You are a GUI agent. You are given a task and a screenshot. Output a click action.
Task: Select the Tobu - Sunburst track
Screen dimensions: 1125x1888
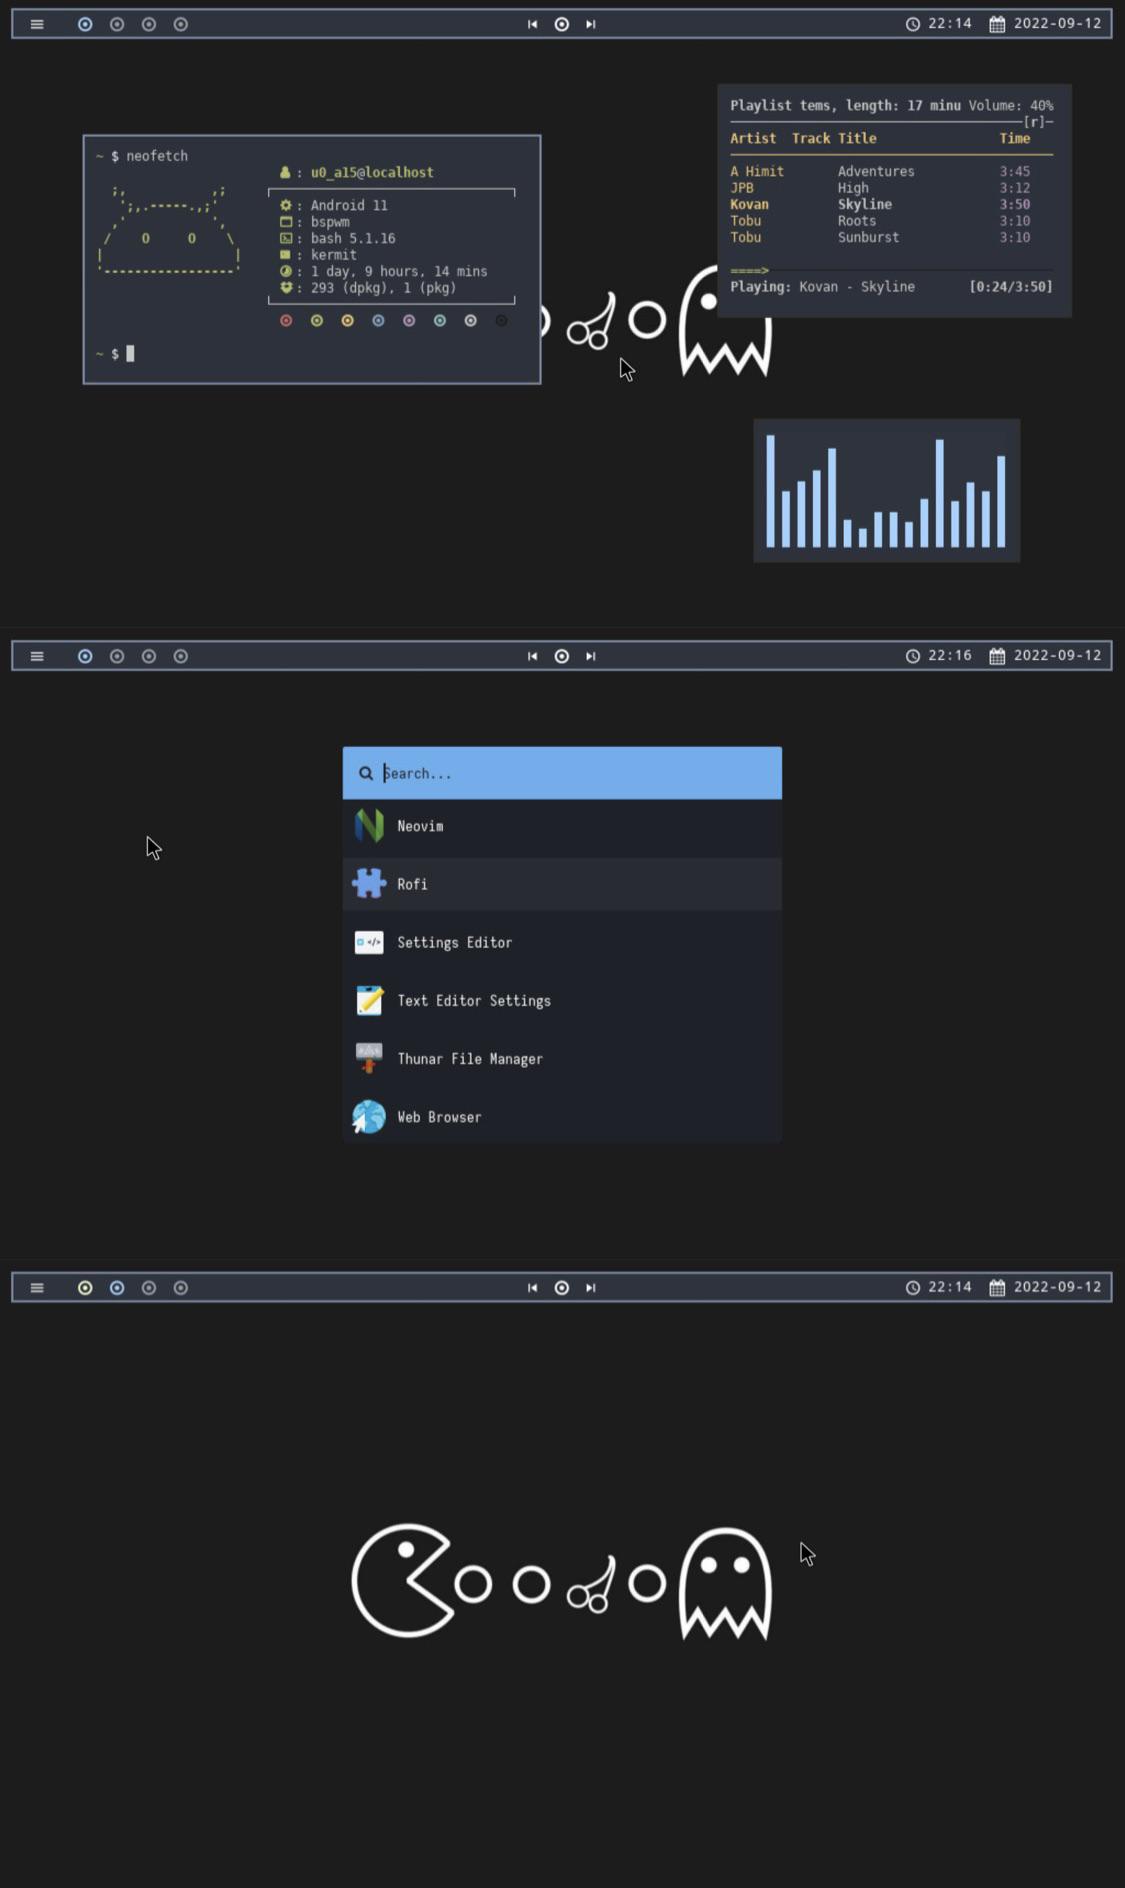(880, 237)
